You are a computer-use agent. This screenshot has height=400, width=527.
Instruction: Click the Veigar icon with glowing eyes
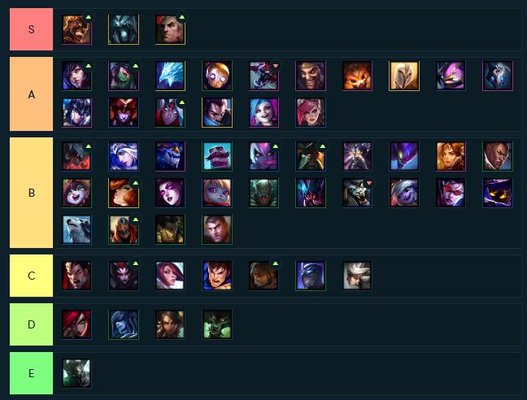pos(497,193)
